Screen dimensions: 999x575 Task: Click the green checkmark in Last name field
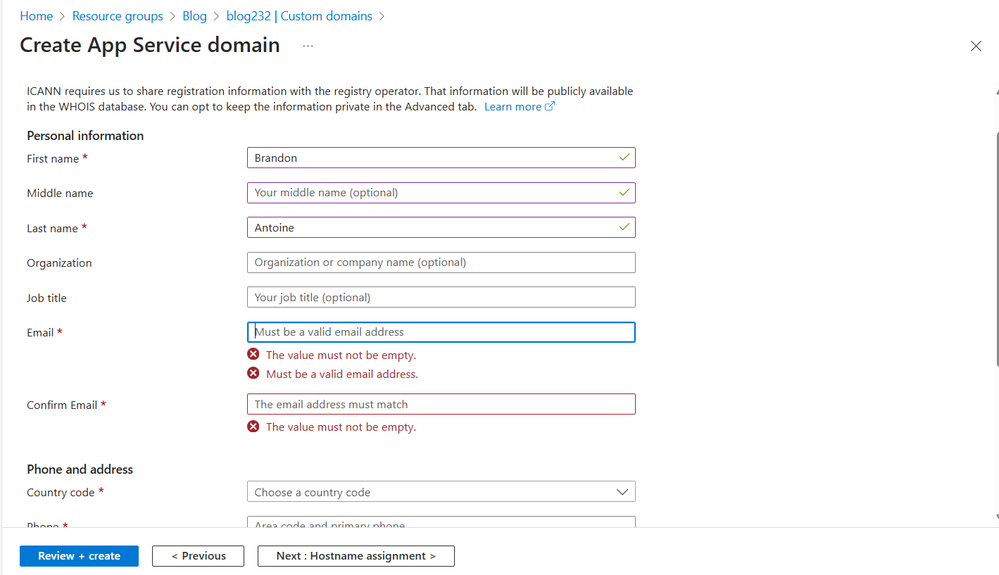coord(624,228)
